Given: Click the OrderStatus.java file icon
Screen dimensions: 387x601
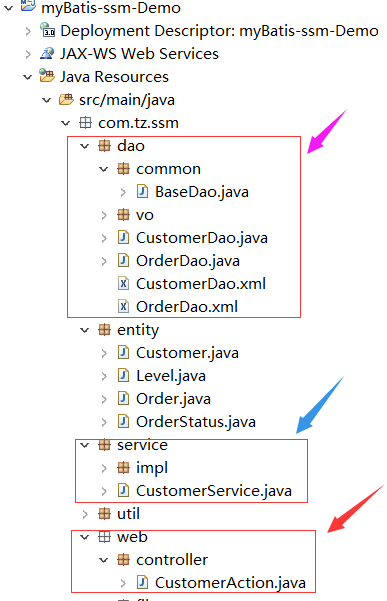Looking at the screenshot, I should 123,421.
